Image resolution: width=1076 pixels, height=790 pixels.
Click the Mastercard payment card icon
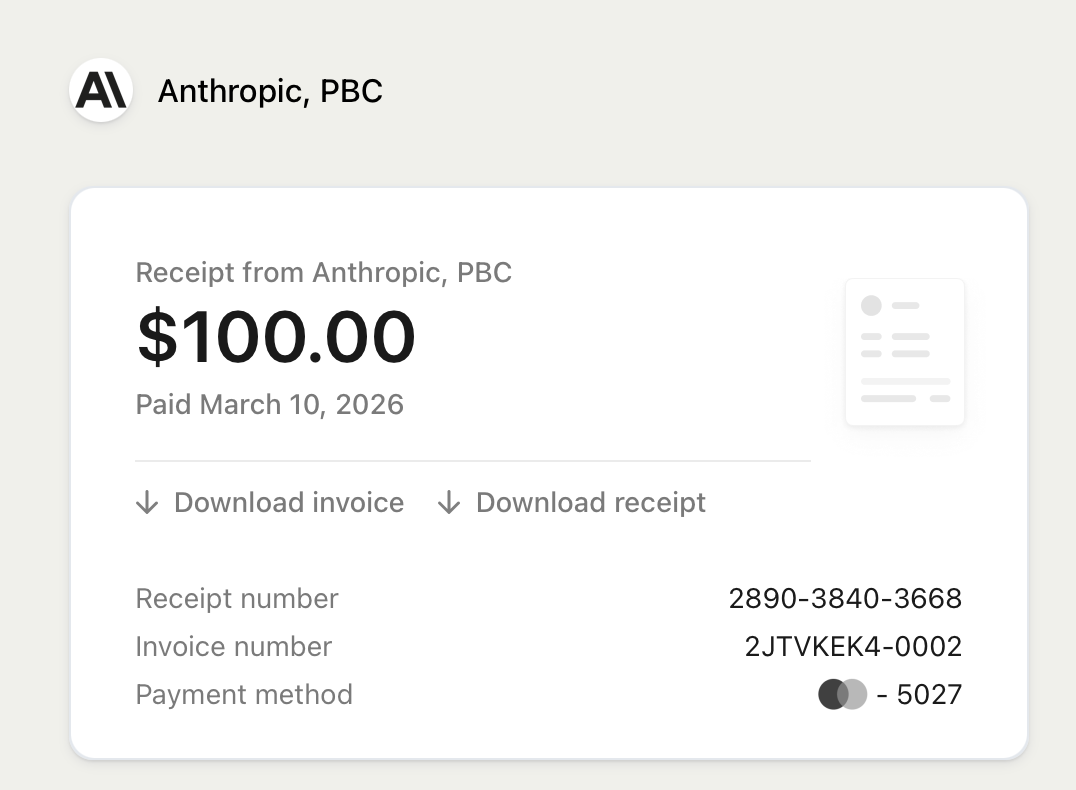pyautogui.click(x=843, y=695)
